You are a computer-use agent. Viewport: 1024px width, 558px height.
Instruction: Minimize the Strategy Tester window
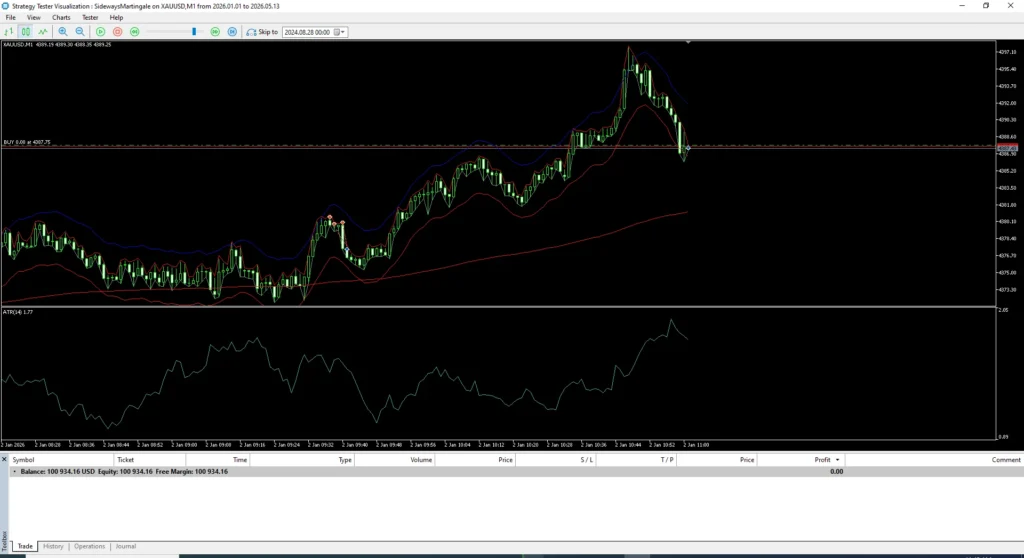tap(961, 6)
